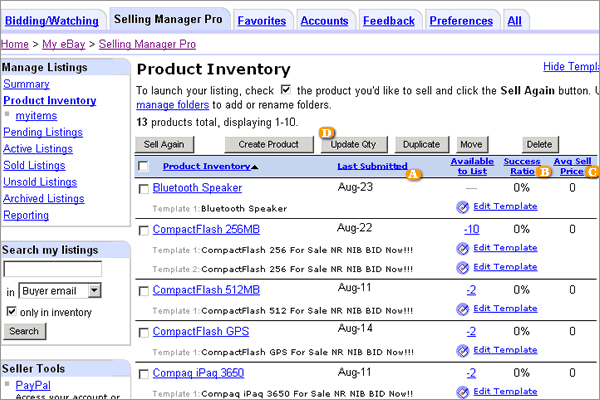Click the Edit Template icon for Bluetooth Speaker
This screenshot has width=600, height=400.
tap(463, 207)
